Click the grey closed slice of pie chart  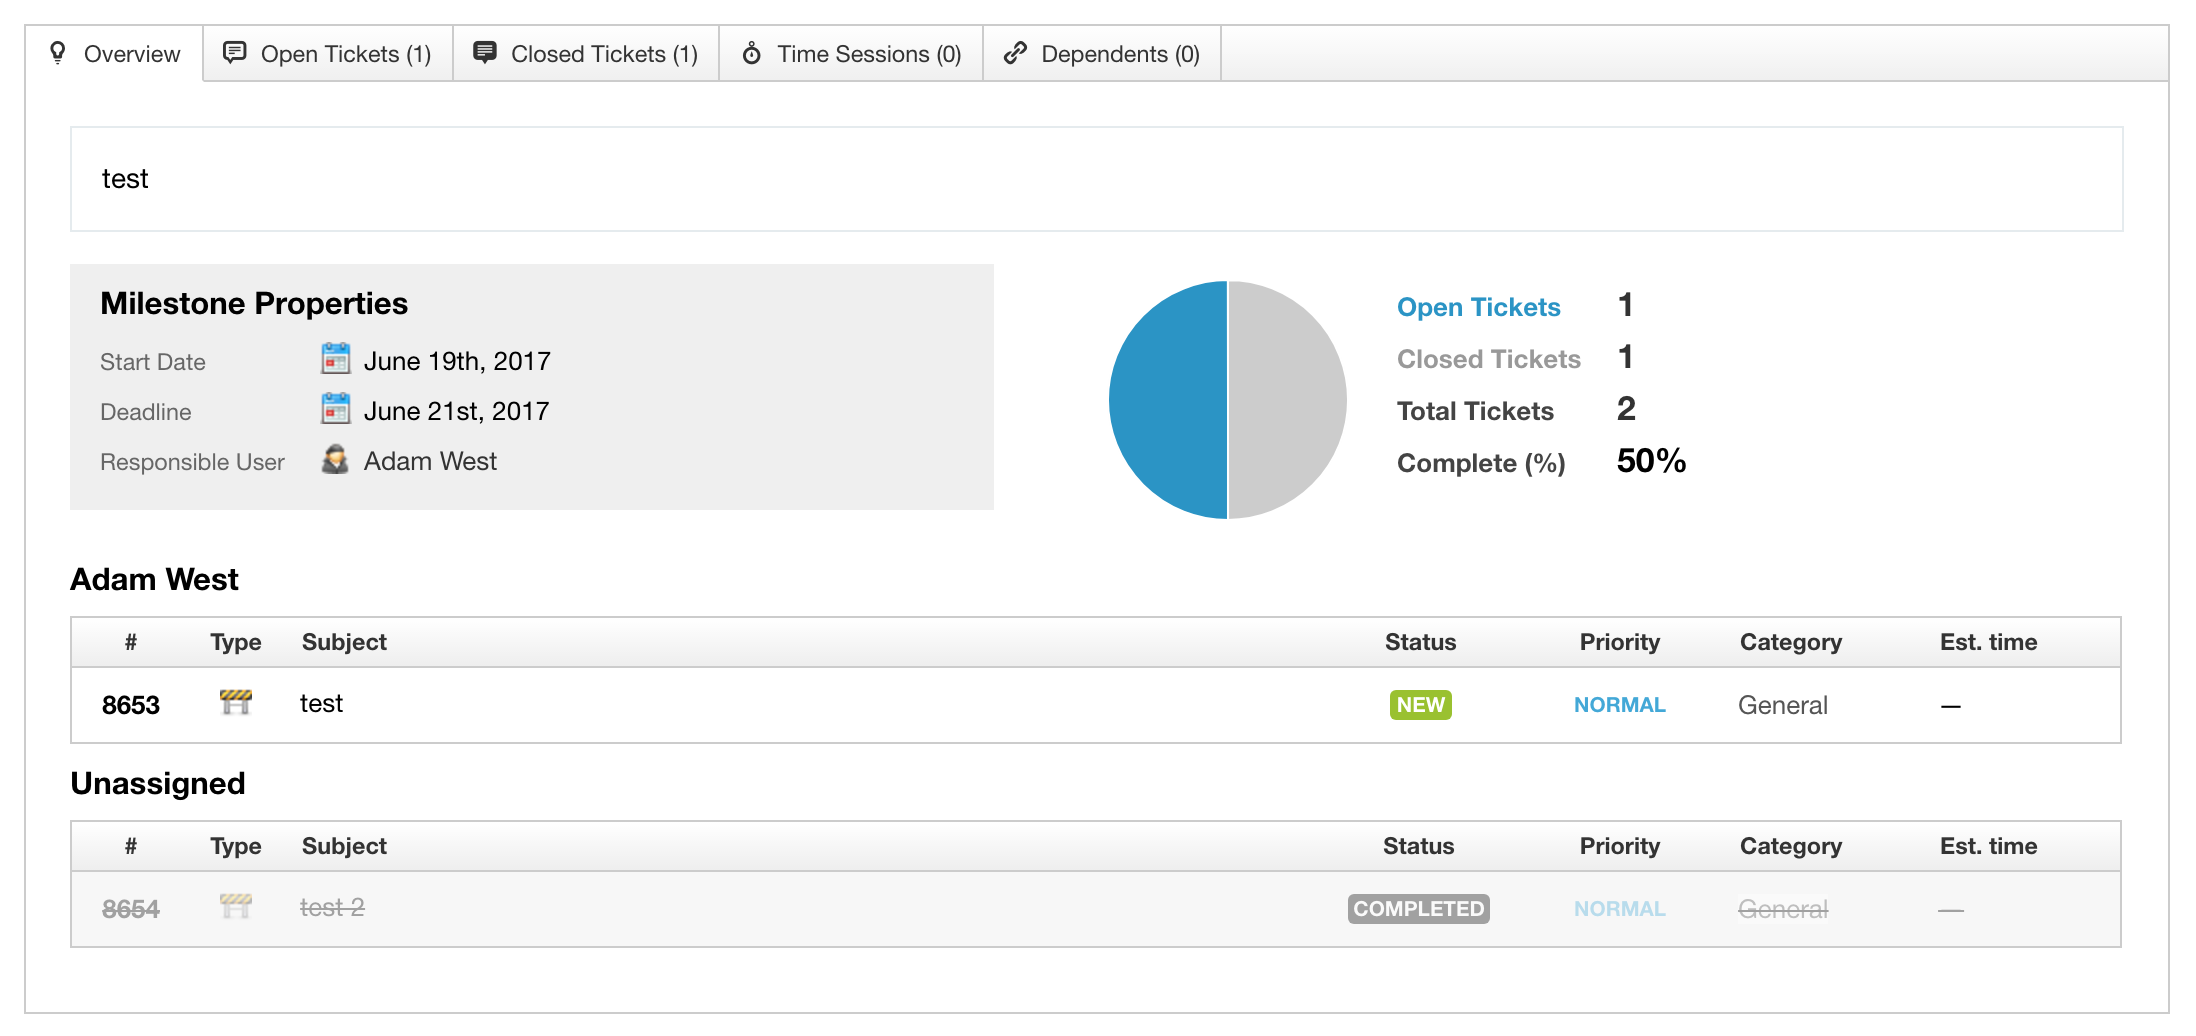pyautogui.click(x=1287, y=400)
